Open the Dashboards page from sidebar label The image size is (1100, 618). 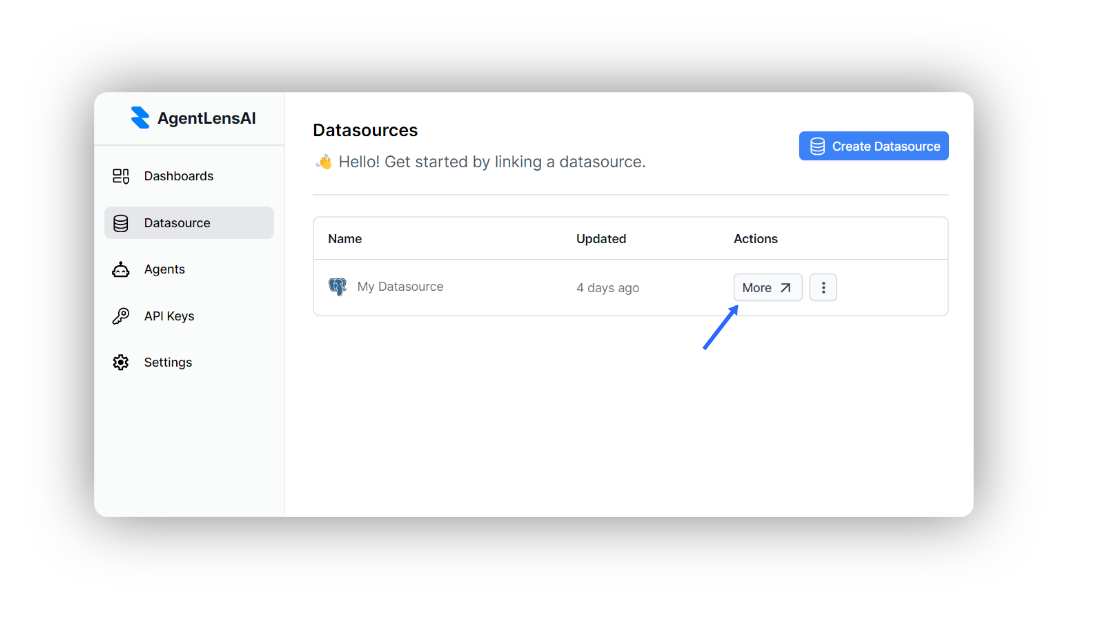[179, 176]
